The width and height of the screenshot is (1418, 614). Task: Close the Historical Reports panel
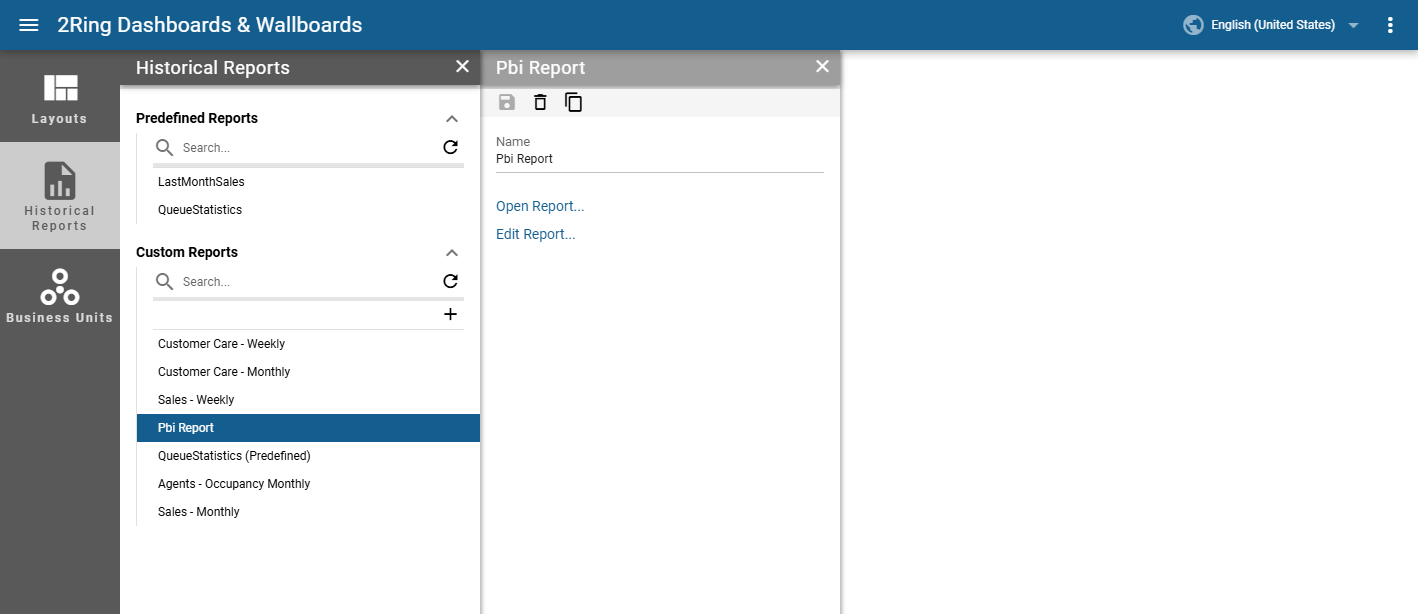tap(462, 67)
